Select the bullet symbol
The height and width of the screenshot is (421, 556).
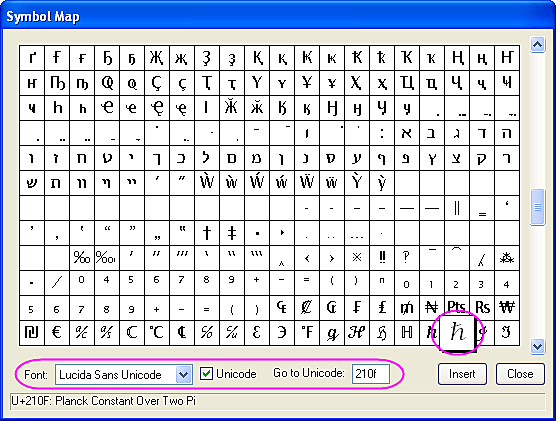[x=257, y=233]
